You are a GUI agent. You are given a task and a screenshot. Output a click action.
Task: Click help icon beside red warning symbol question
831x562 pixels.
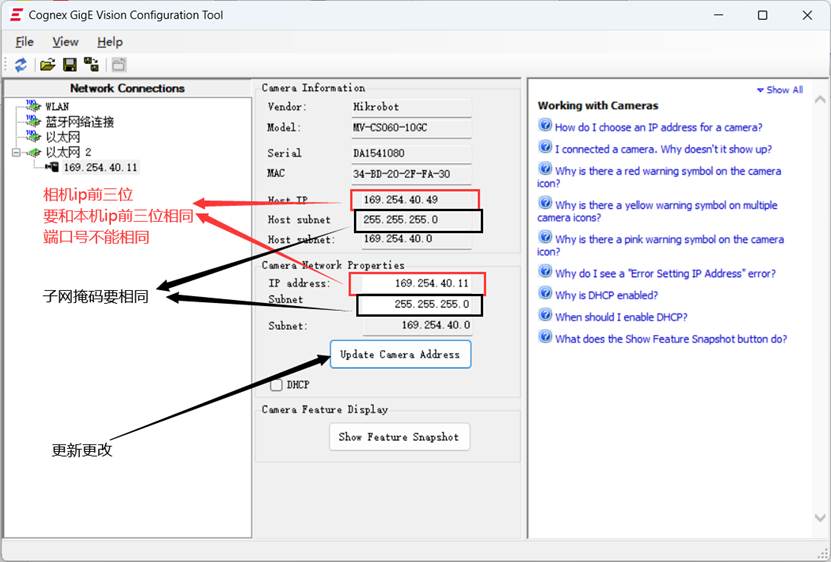pos(545,169)
